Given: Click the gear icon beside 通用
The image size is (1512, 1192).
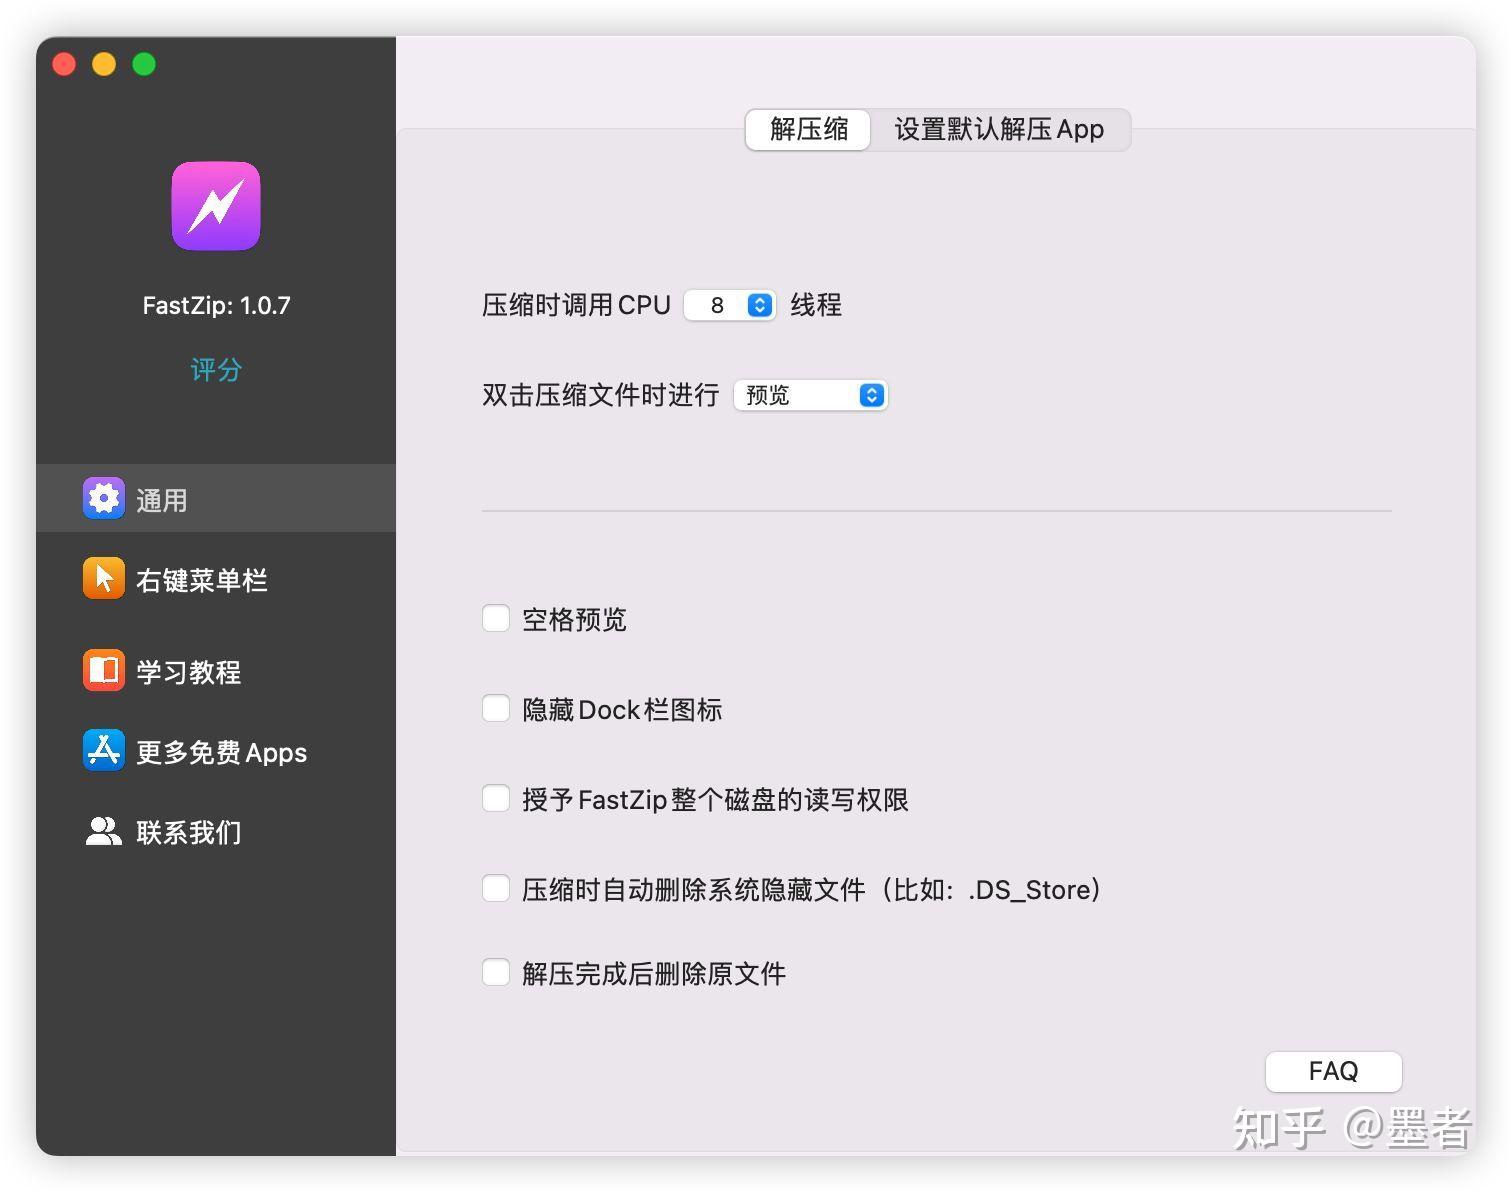Looking at the screenshot, I should 104,498.
